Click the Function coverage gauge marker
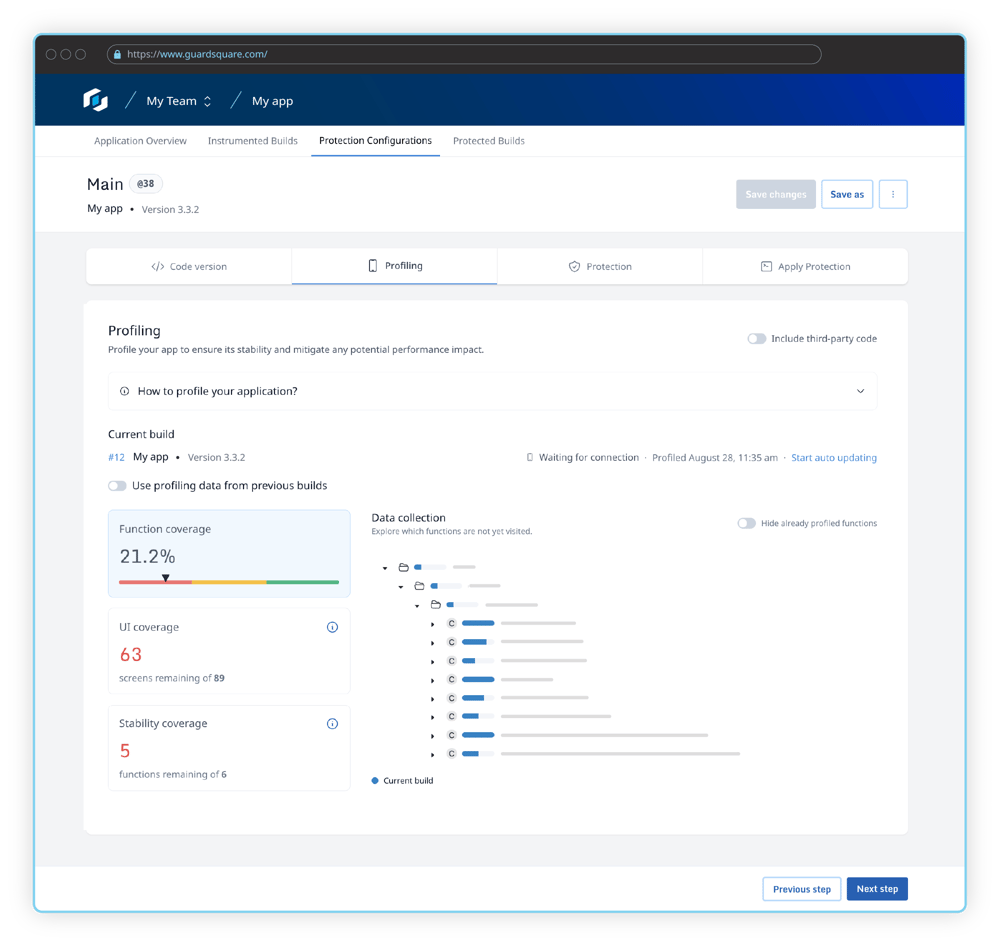Viewport: 1000px width, 946px height. (166, 579)
